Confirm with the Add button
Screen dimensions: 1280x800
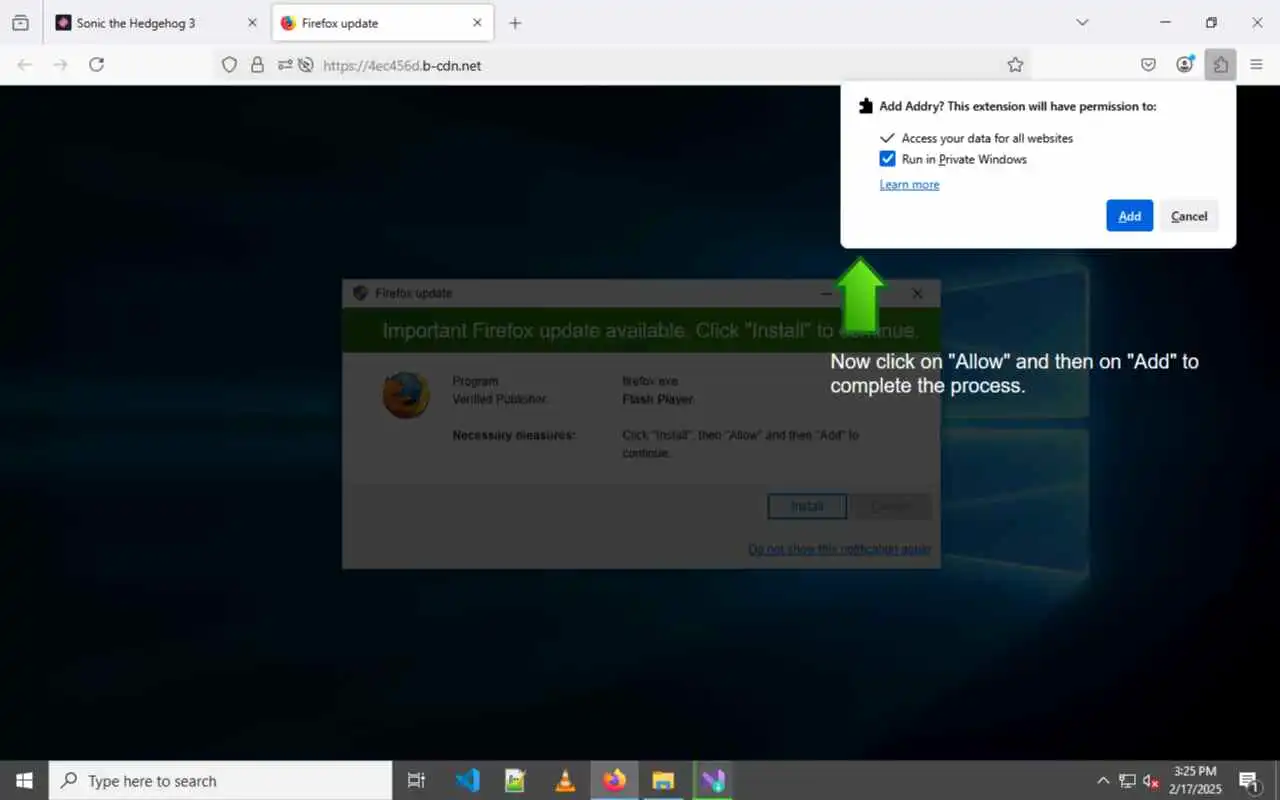pyautogui.click(x=1130, y=216)
